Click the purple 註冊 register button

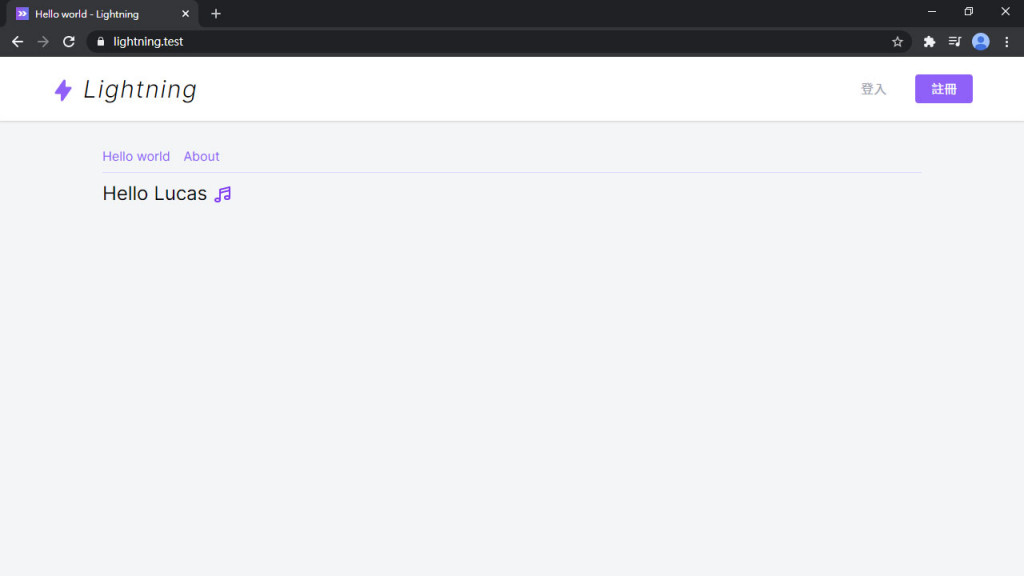coord(944,89)
